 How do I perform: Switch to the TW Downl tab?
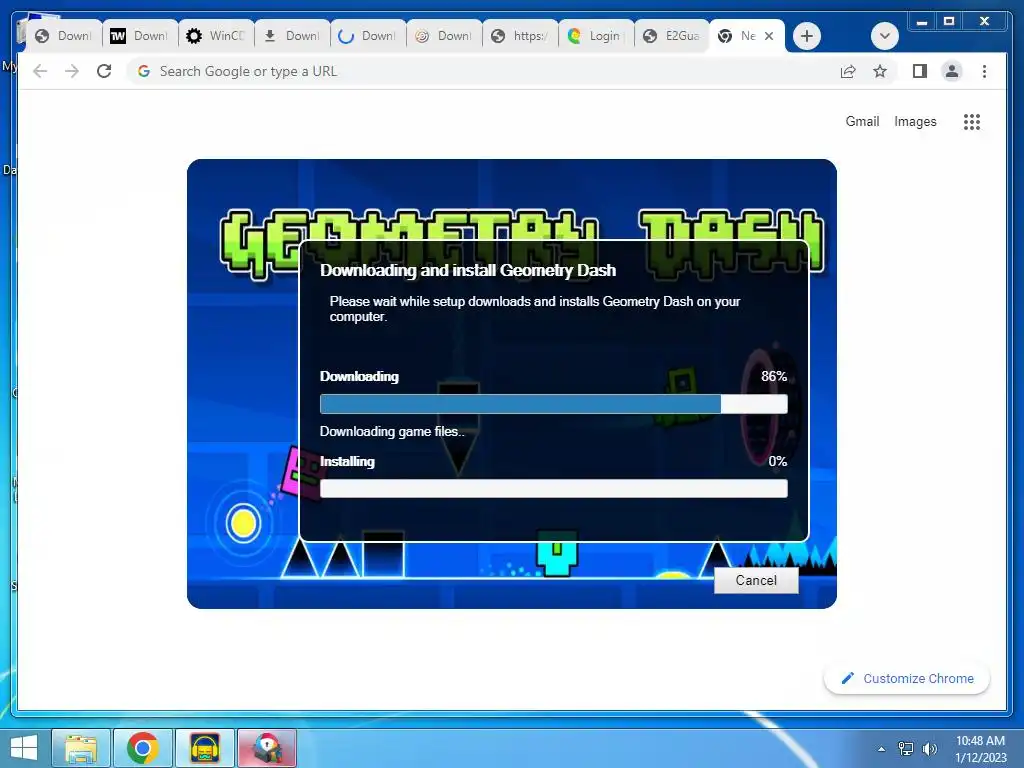tap(139, 36)
